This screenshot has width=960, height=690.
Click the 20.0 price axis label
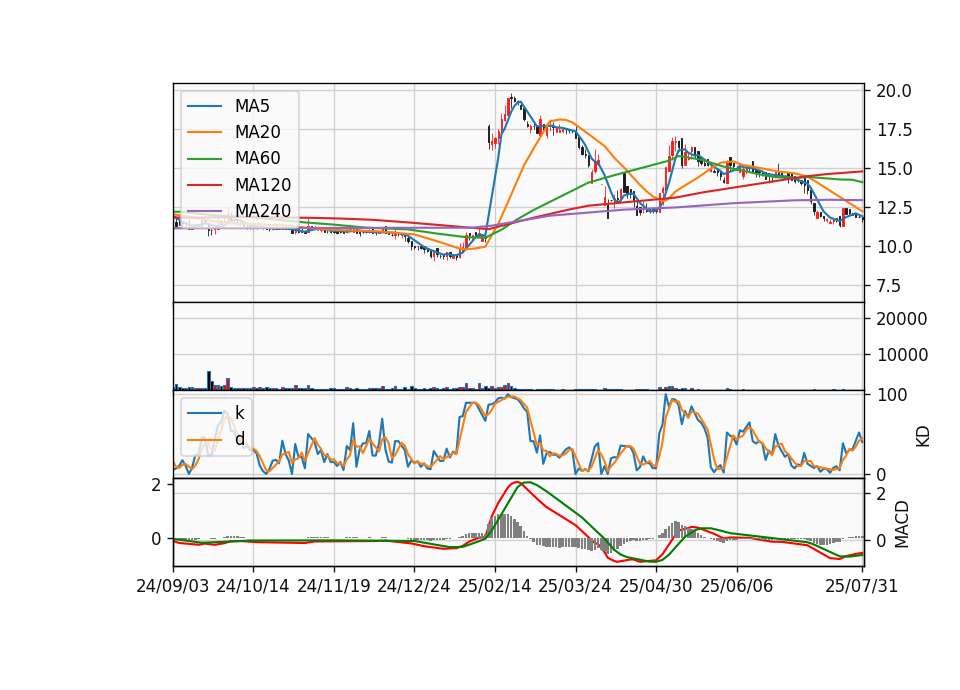(894, 91)
